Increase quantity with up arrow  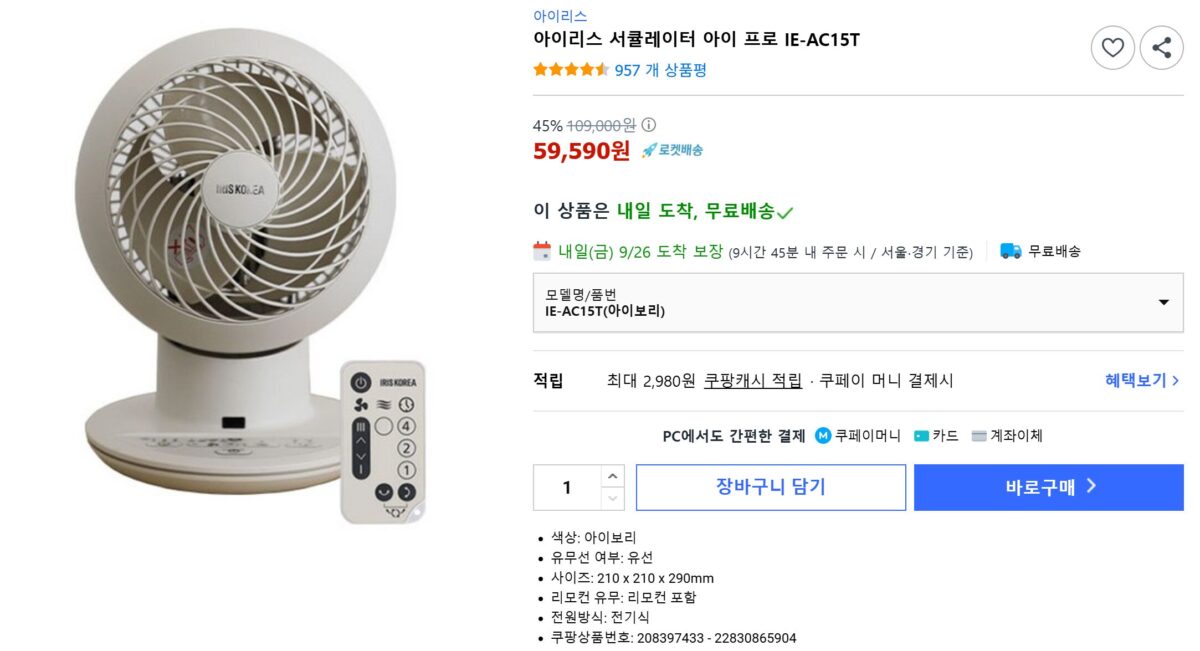point(613,476)
